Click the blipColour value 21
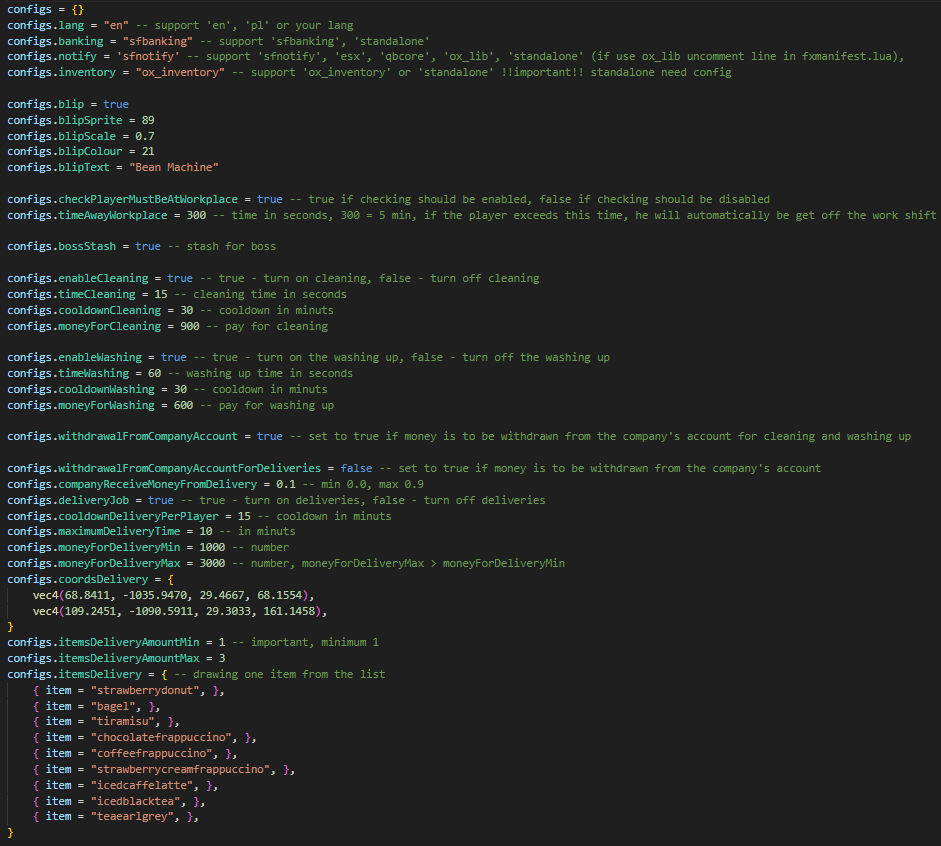941x846 pixels. tap(148, 152)
